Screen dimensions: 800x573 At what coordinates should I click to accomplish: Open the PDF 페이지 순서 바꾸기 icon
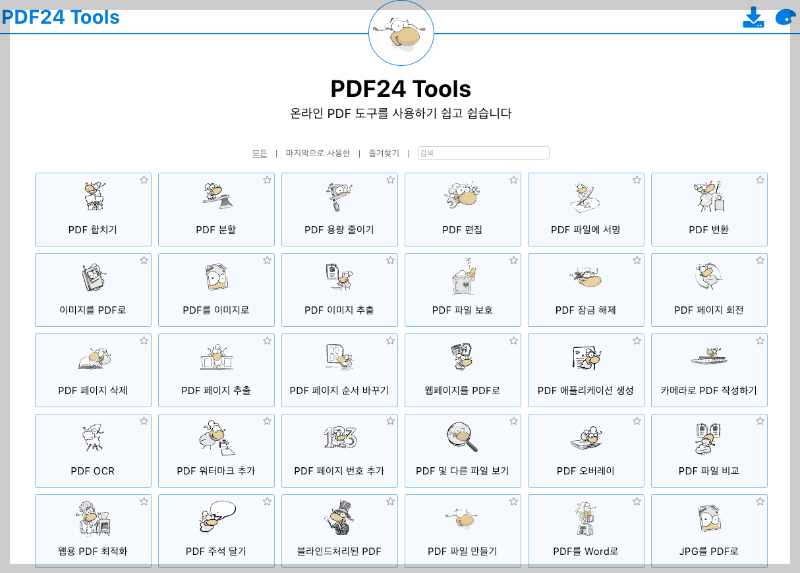pos(340,357)
